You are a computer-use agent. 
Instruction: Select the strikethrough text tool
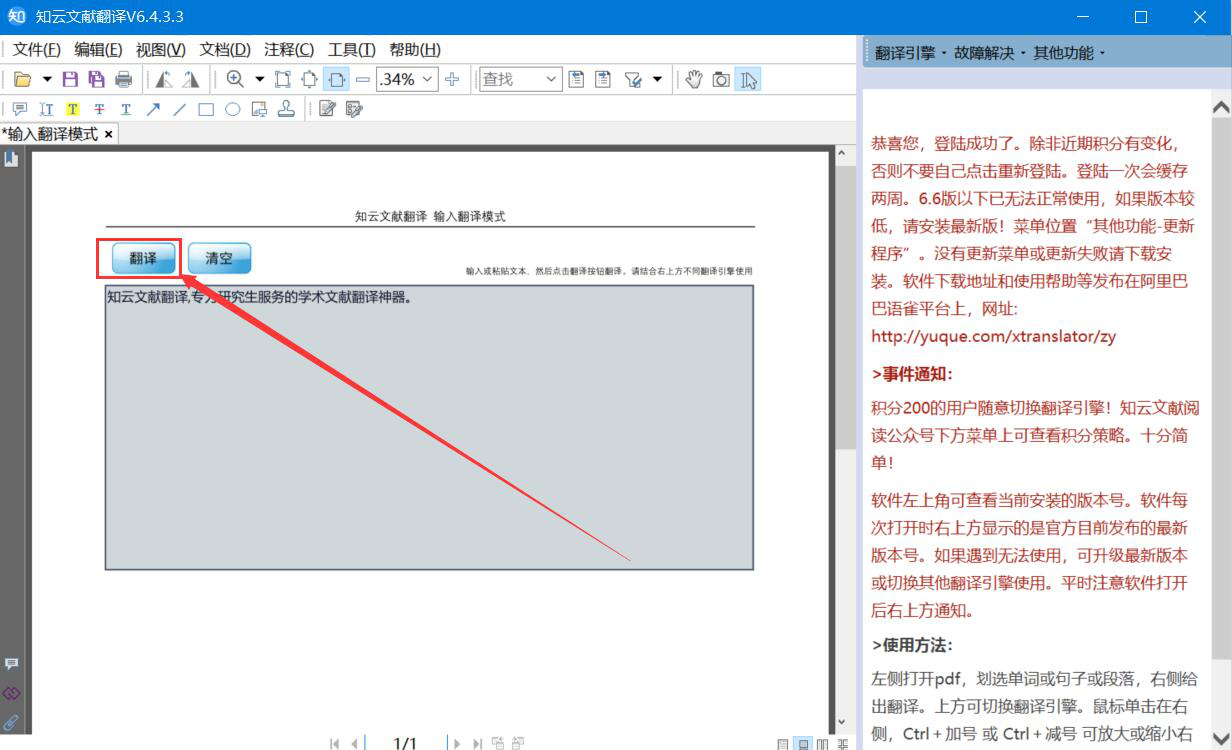(x=99, y=109)
